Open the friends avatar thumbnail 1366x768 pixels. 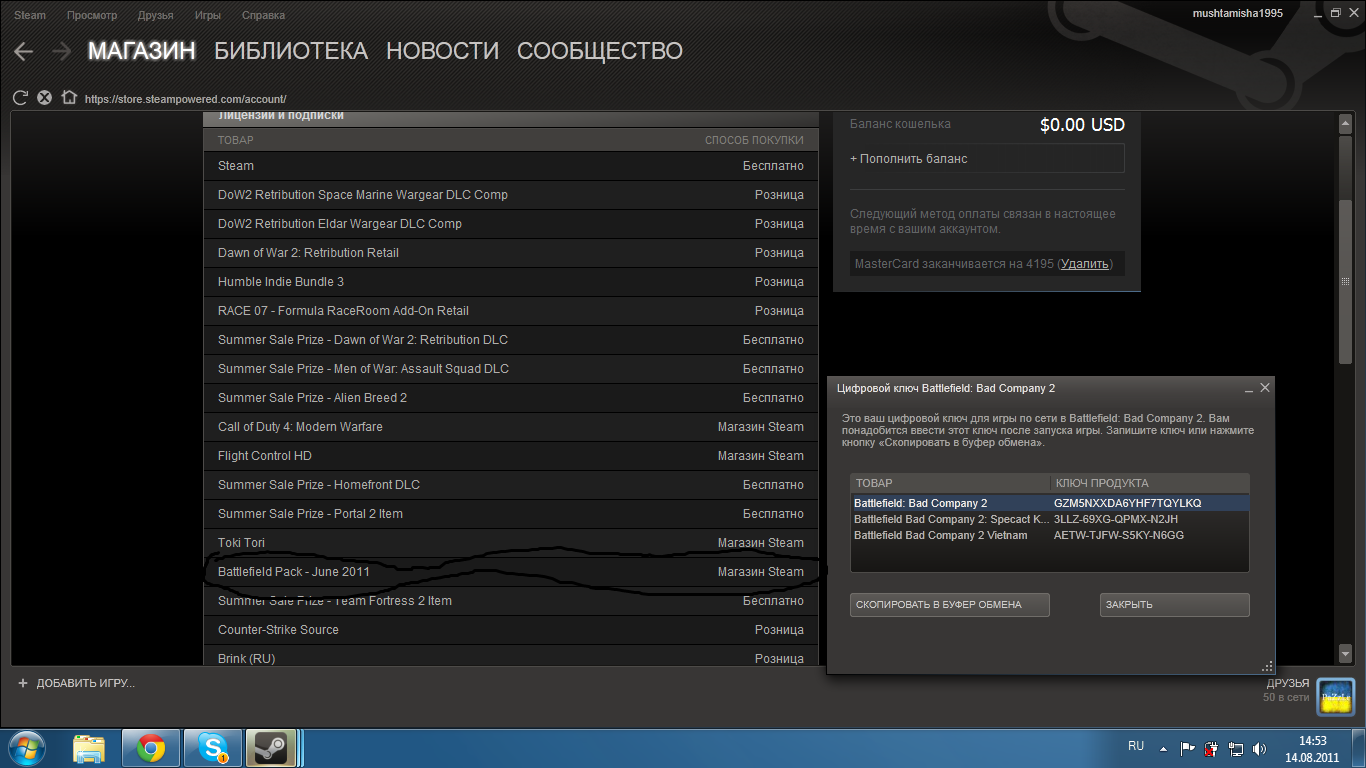pyautogui.click(x=1336, y=696)
